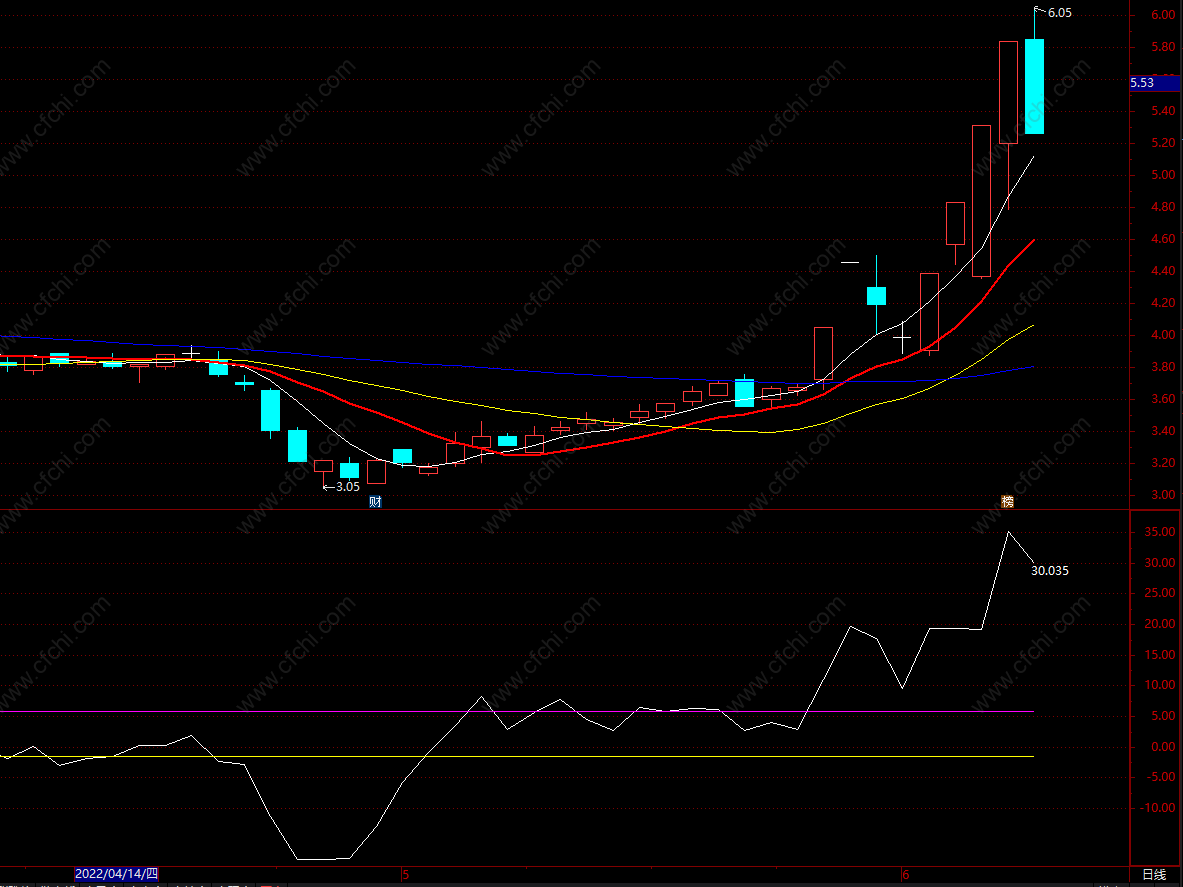Click the 4.00 price axis label

(1163, 335)
